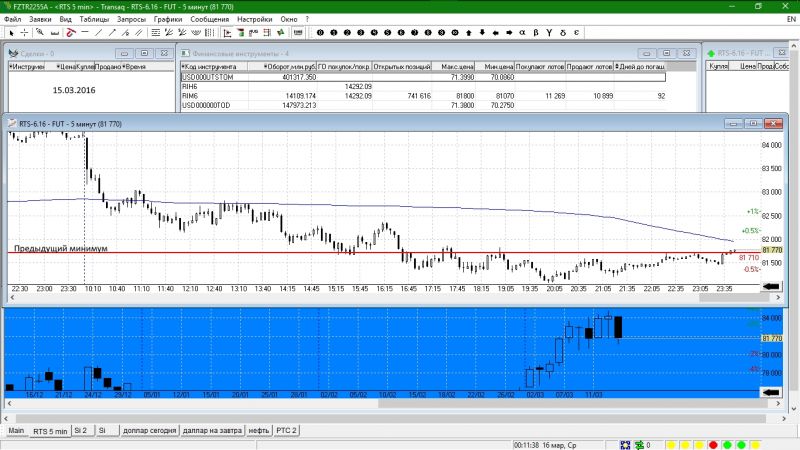
Task: Select the arrow pointer tool in toolbar
Action: point(12,33)
